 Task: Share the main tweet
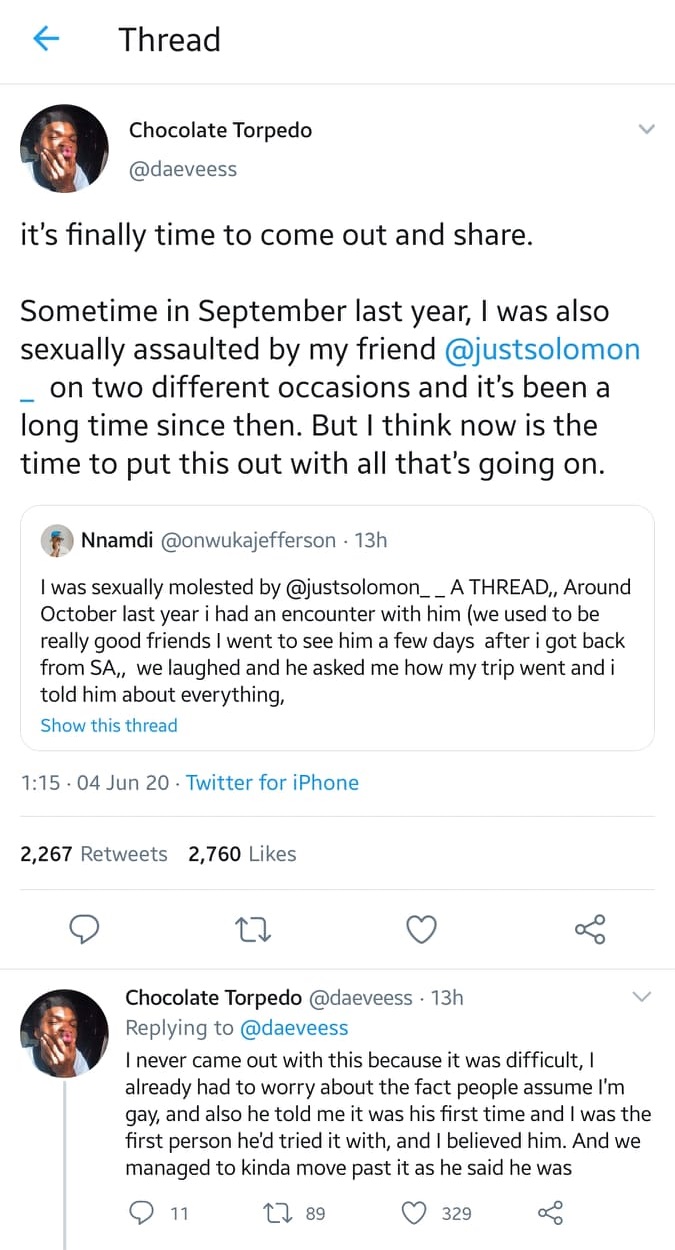(x=590, y=929)
